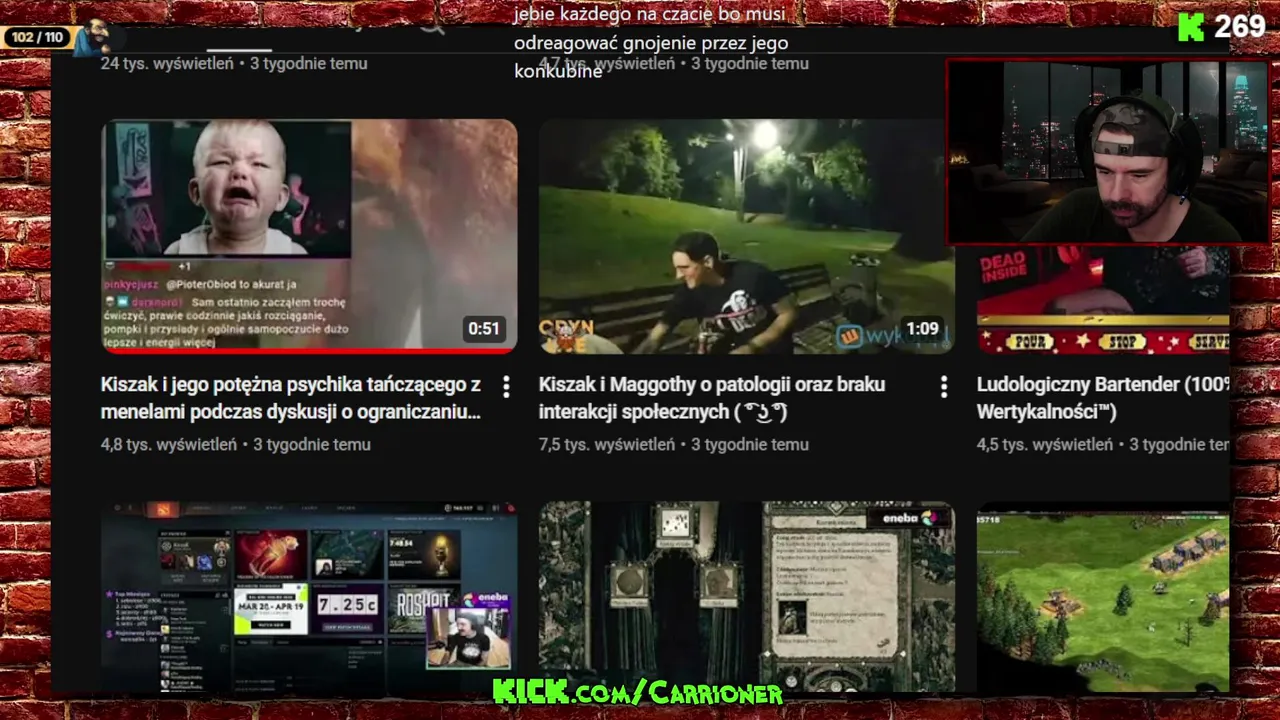Click '4,5 tys. wyświetleń' metadata text
The image size is (1280, 720).
click(1045, 445)
